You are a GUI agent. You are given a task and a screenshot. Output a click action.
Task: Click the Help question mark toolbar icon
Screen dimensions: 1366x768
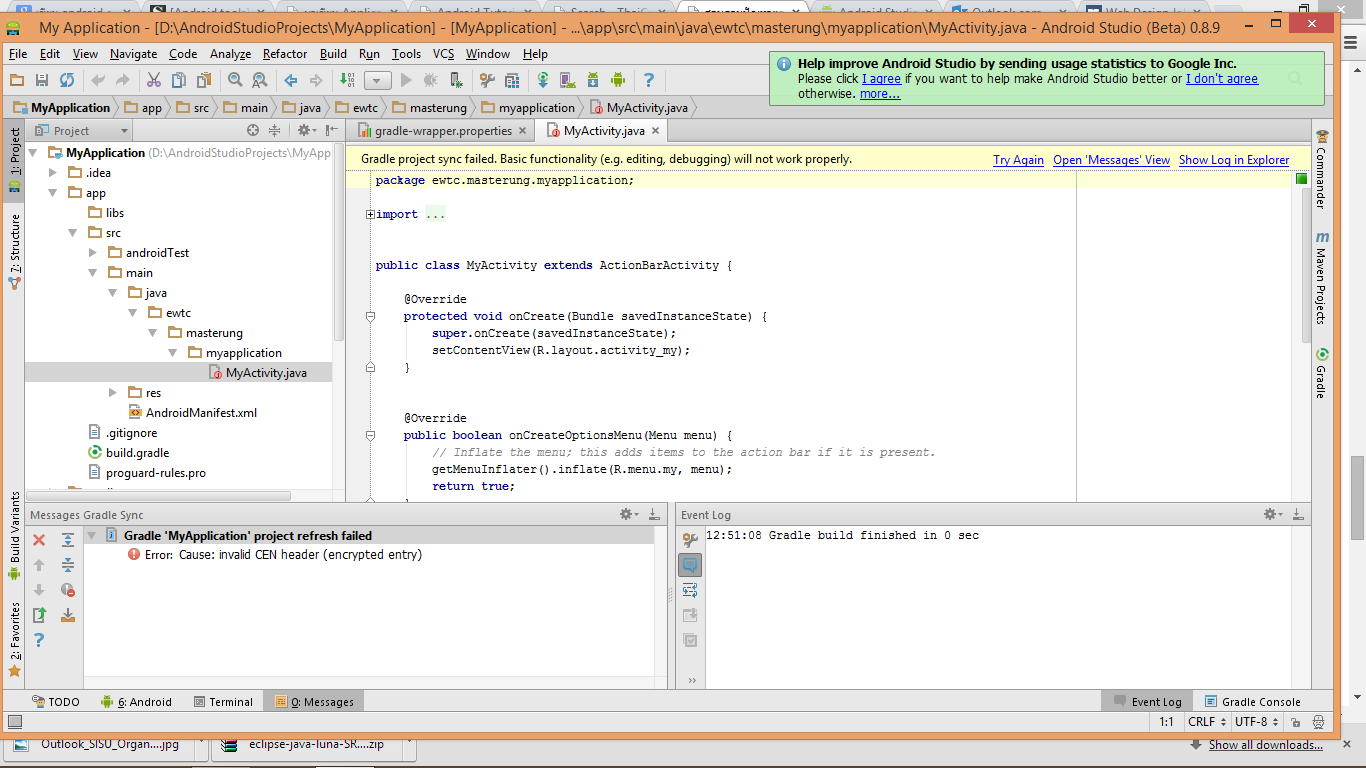[x=649, y=80]
